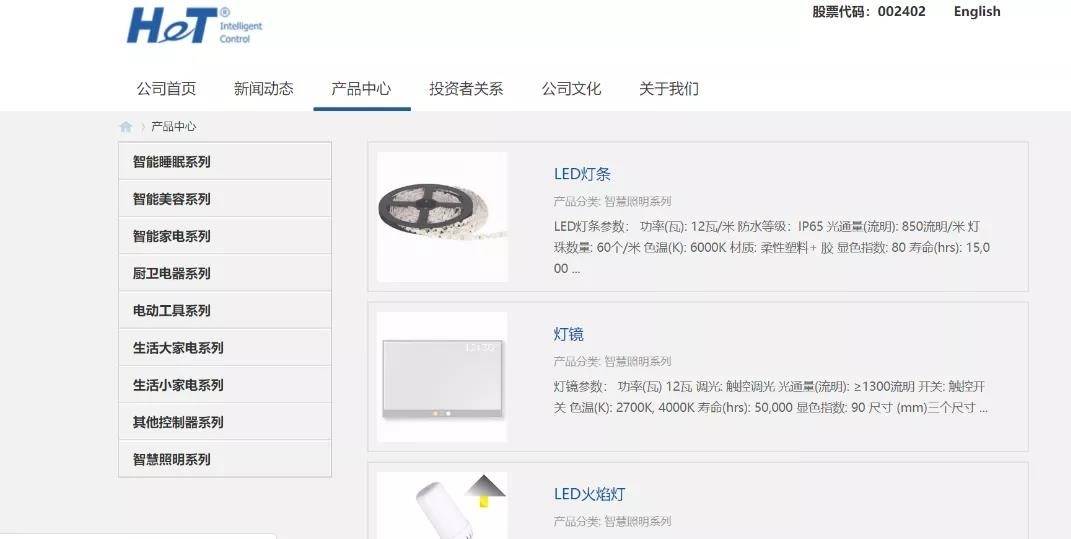Open 关于我们 navigation item

[x=669, y=89]
